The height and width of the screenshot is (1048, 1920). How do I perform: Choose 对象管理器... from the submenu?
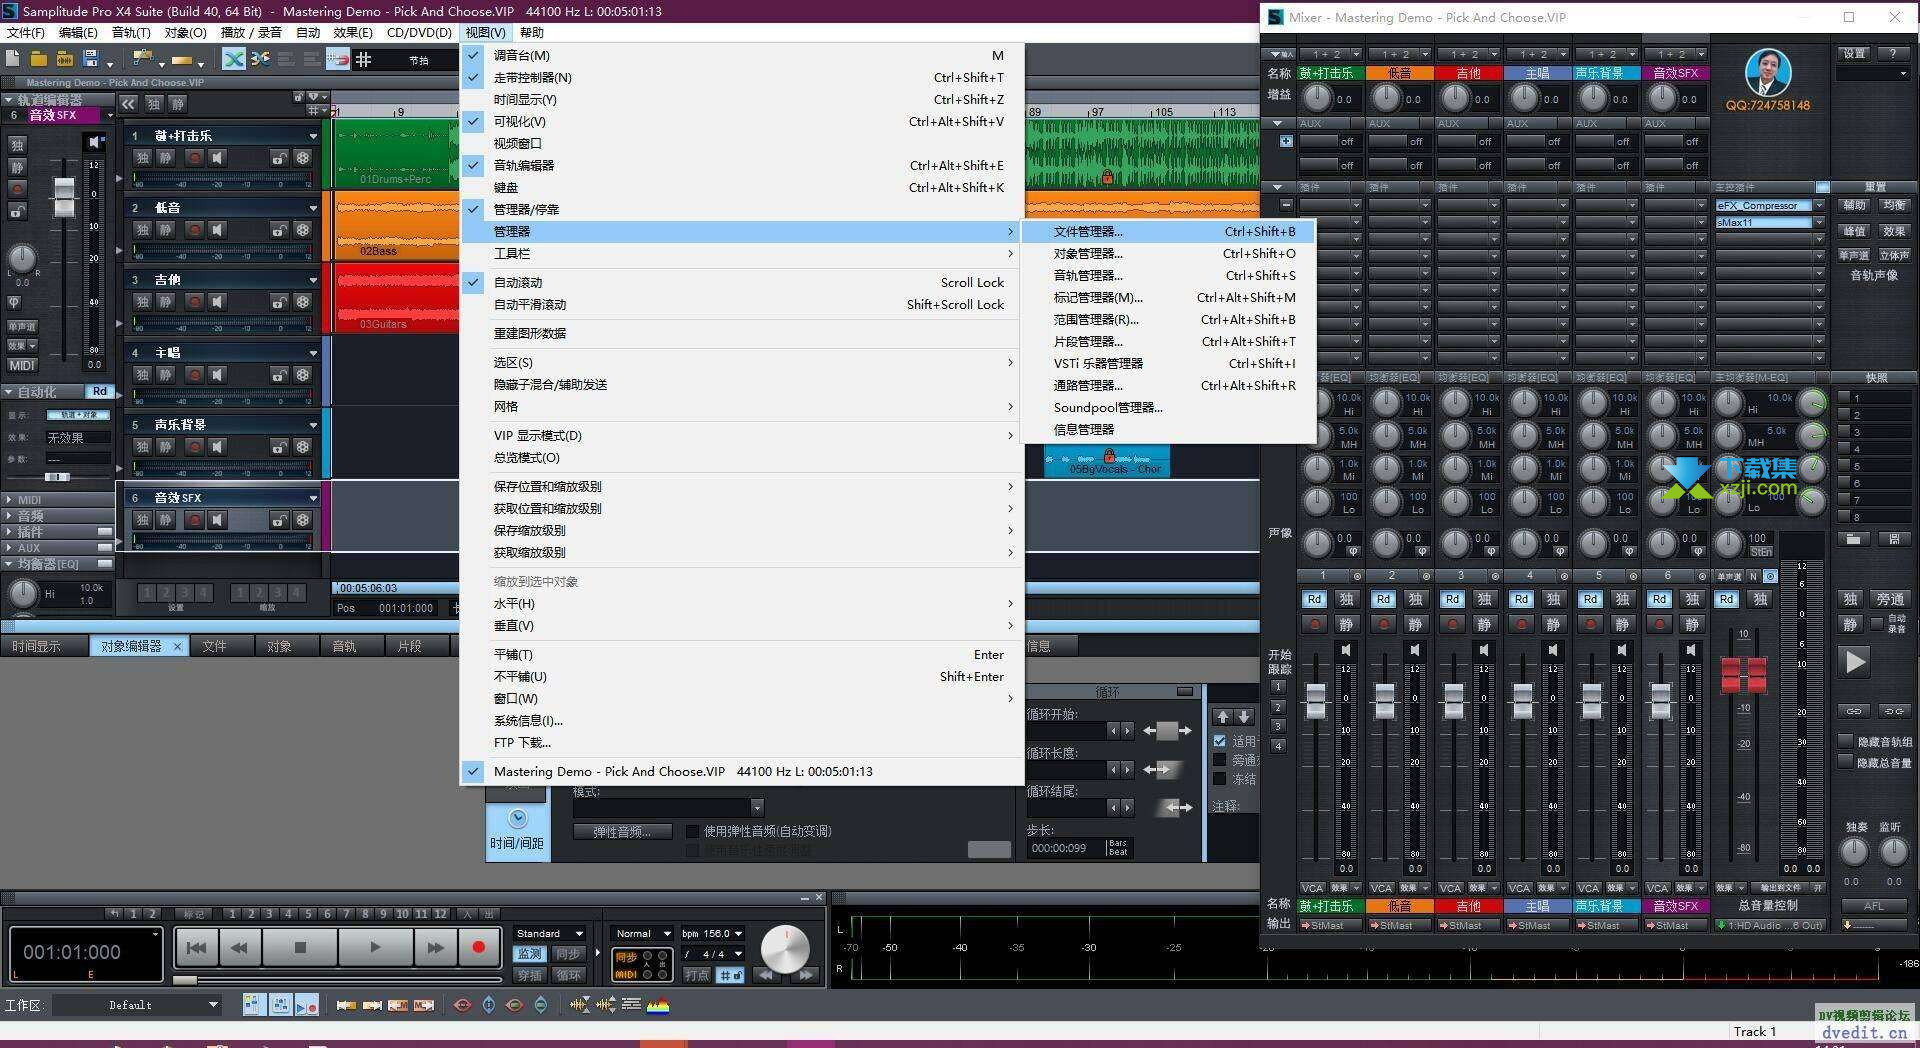click(x=1168, y=253)
